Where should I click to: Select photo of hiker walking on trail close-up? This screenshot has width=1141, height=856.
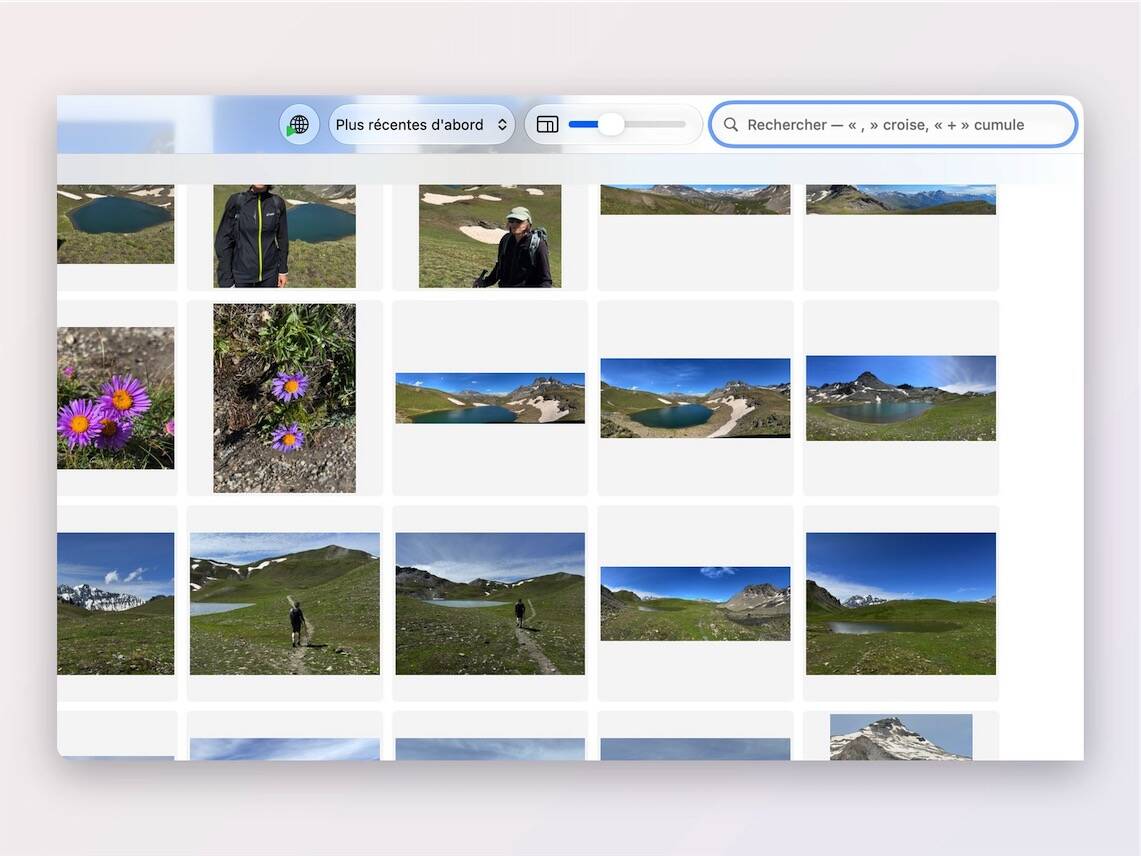[x=285, y=603]
